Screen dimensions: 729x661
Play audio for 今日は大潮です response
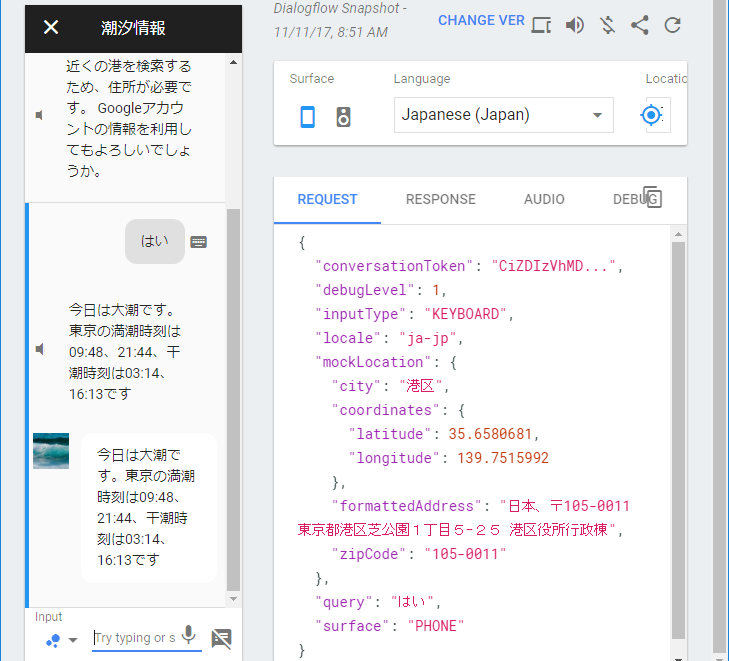click(40, 349)
